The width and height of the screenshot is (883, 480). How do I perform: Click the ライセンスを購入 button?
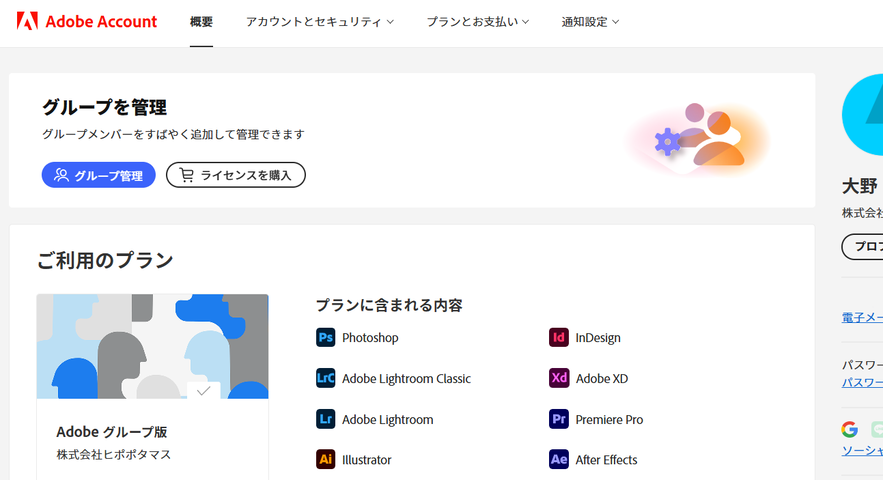236,175
